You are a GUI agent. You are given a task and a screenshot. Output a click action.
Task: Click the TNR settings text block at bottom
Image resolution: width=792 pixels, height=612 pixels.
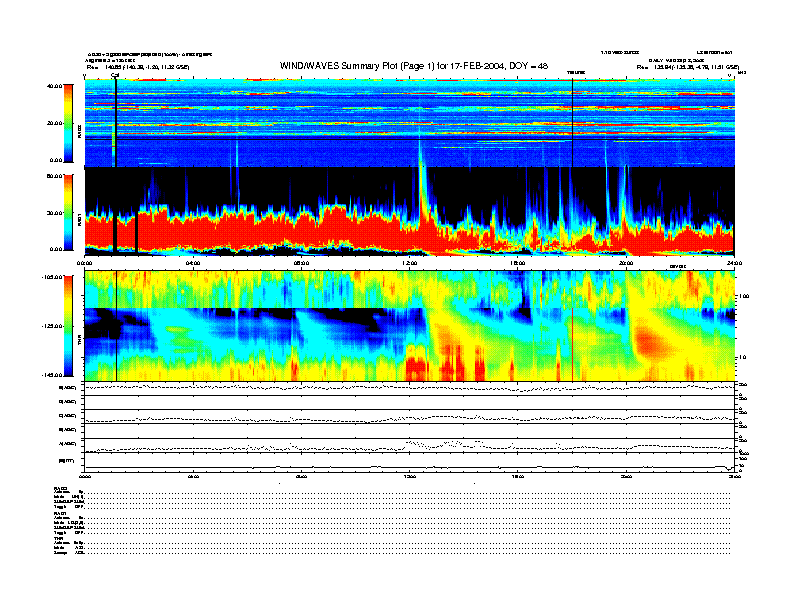(x=68, y=546)
